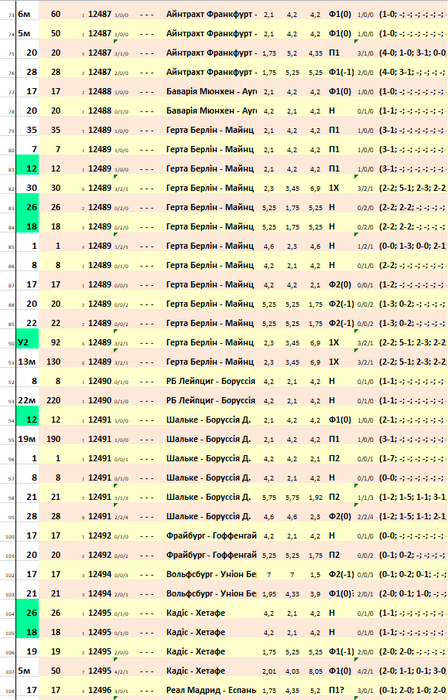This screenshot has height=700, width=448.
Task: Click 'Ф2(0)' cell in Герта Берлін row
Action: pos(341,285)
